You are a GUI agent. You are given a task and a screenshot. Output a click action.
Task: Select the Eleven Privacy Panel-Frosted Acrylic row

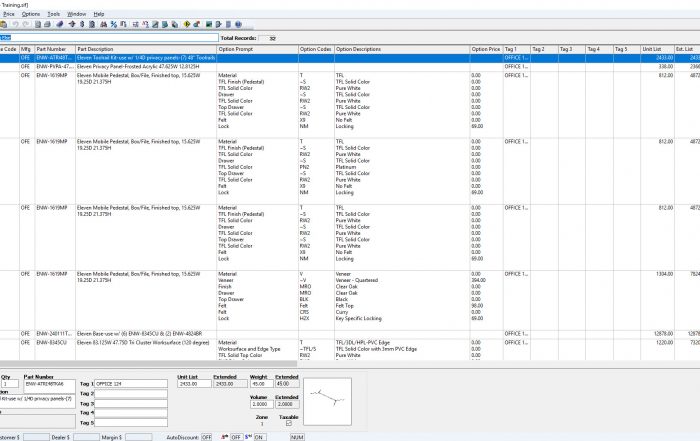(x=350, y=67)
